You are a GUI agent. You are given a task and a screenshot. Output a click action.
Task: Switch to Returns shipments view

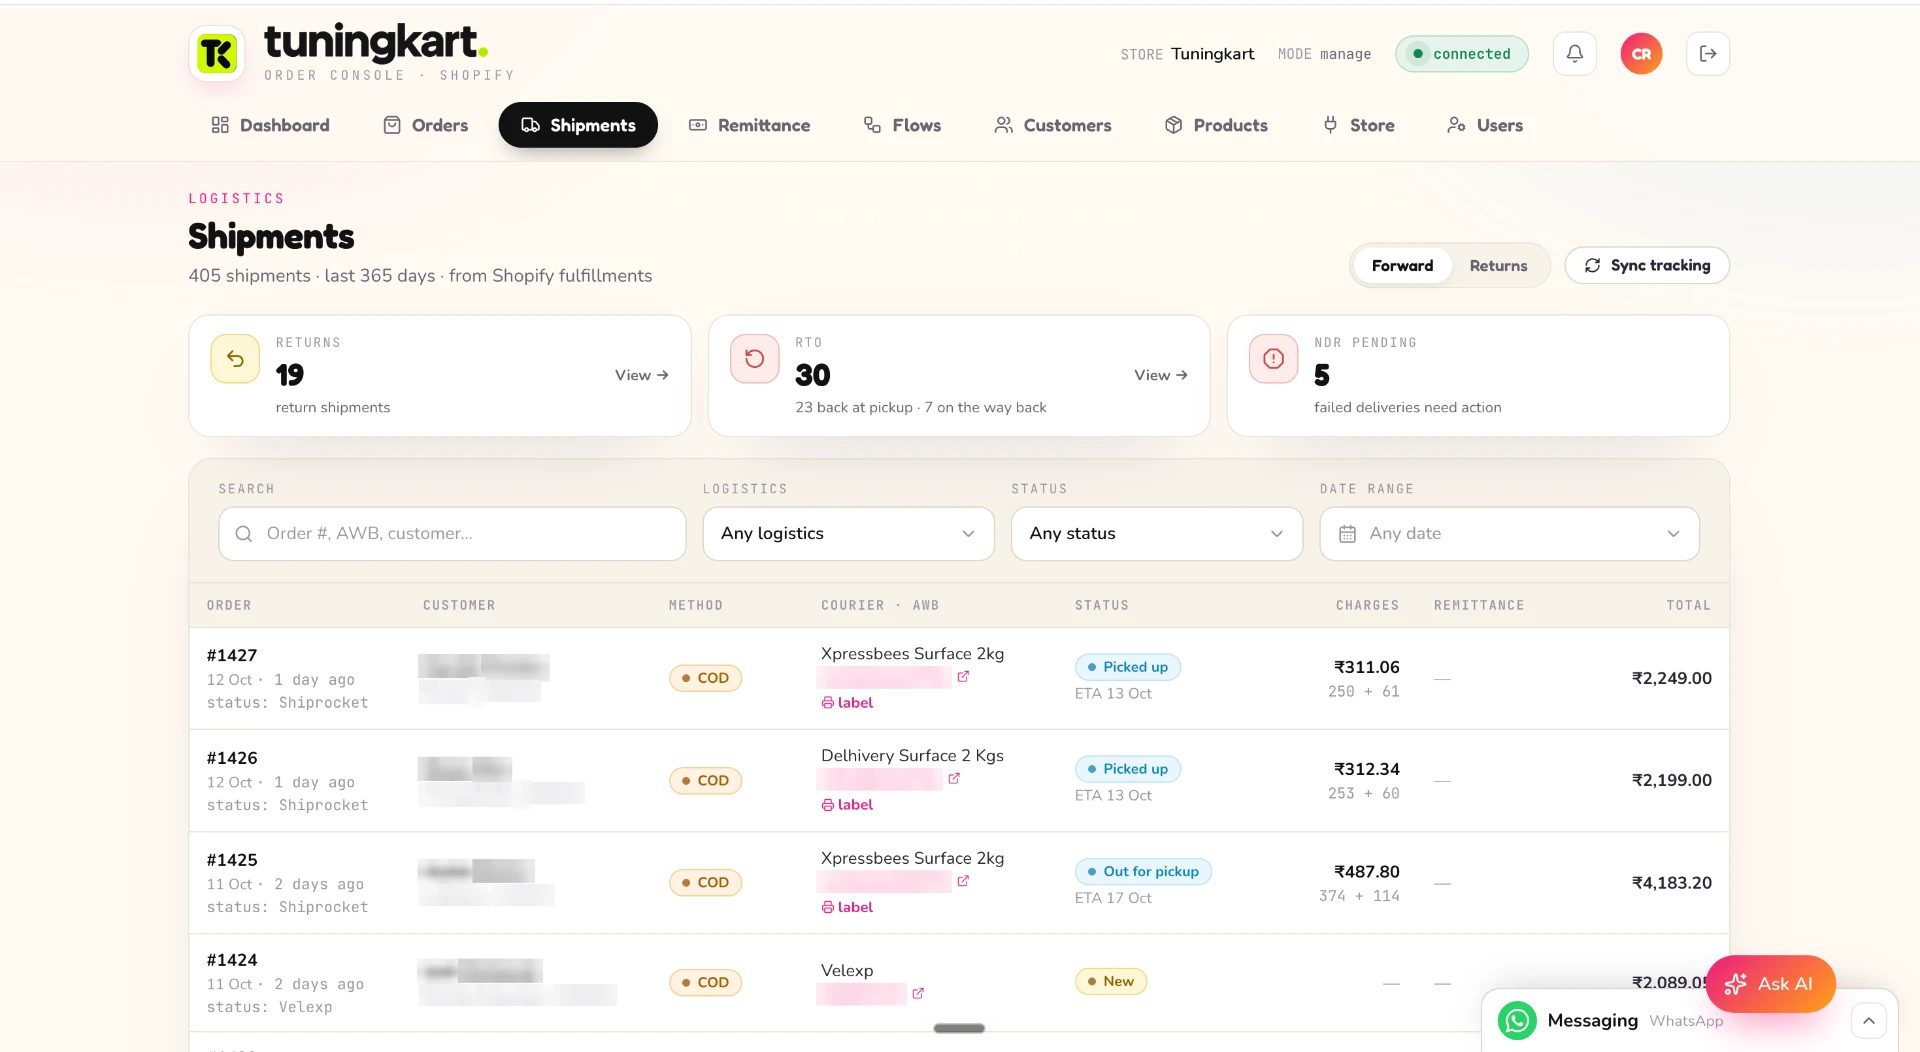click(x=1498, y=265)
